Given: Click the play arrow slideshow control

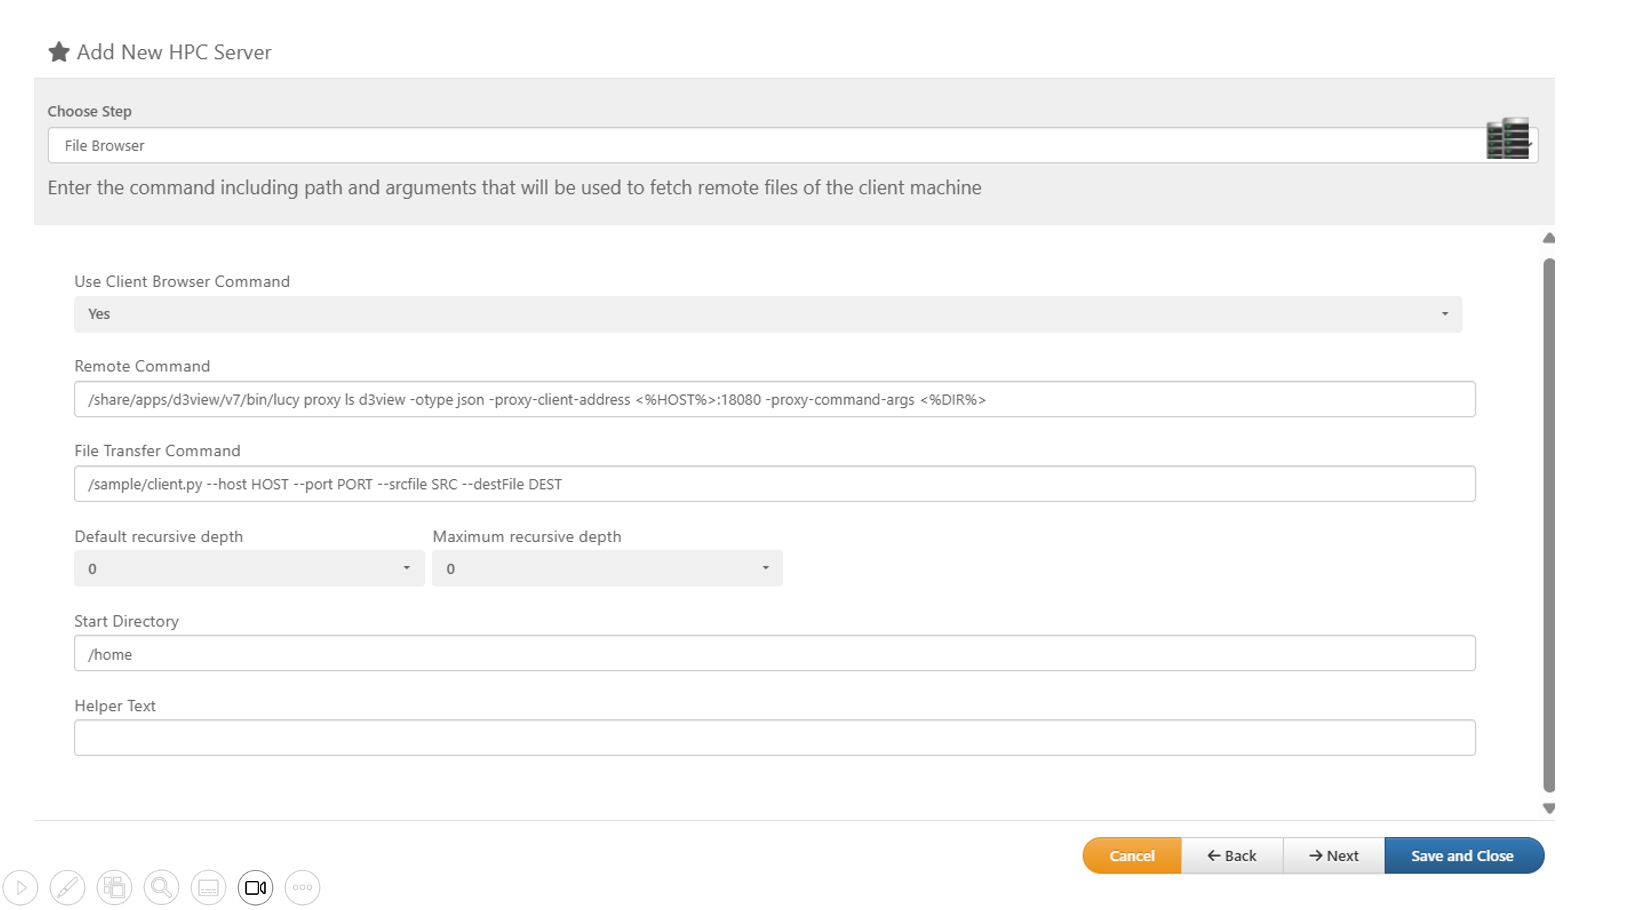Looking at the screenshot, I should 21,887.
